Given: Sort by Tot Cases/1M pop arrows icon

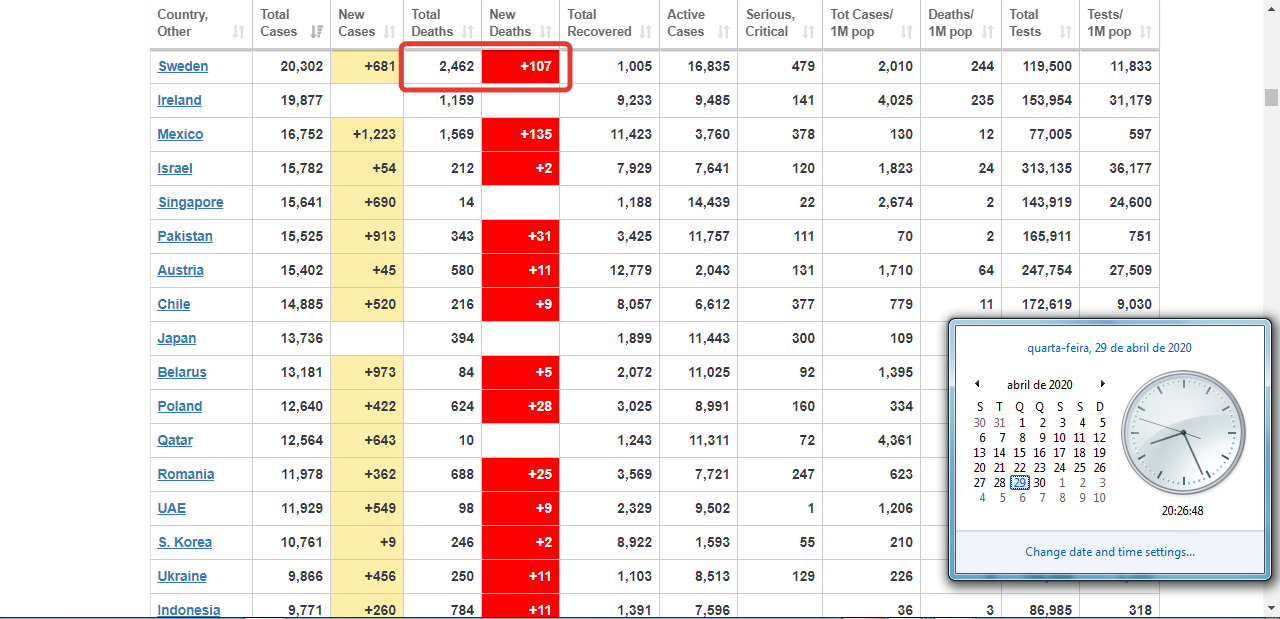Looking at the screenshot, I should tap(907, 32).
